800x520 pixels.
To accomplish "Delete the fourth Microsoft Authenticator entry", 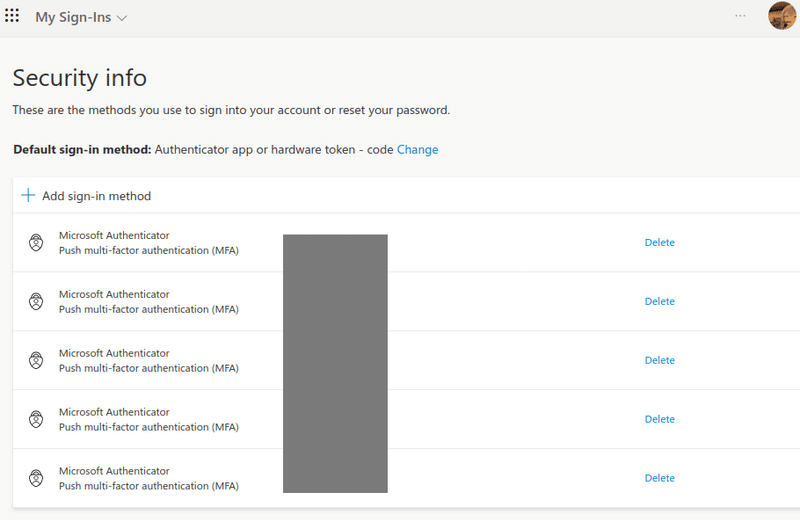I will click(659, 419).
